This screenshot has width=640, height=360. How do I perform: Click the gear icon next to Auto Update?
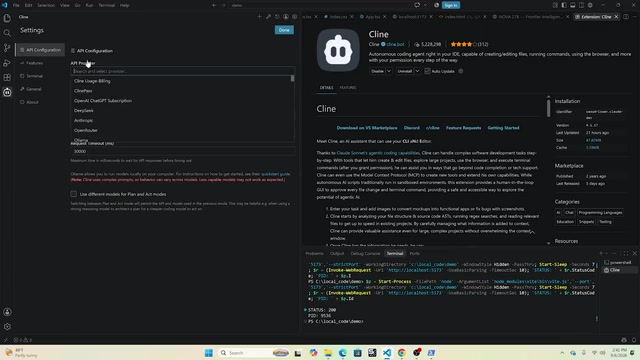click(461, 71)
